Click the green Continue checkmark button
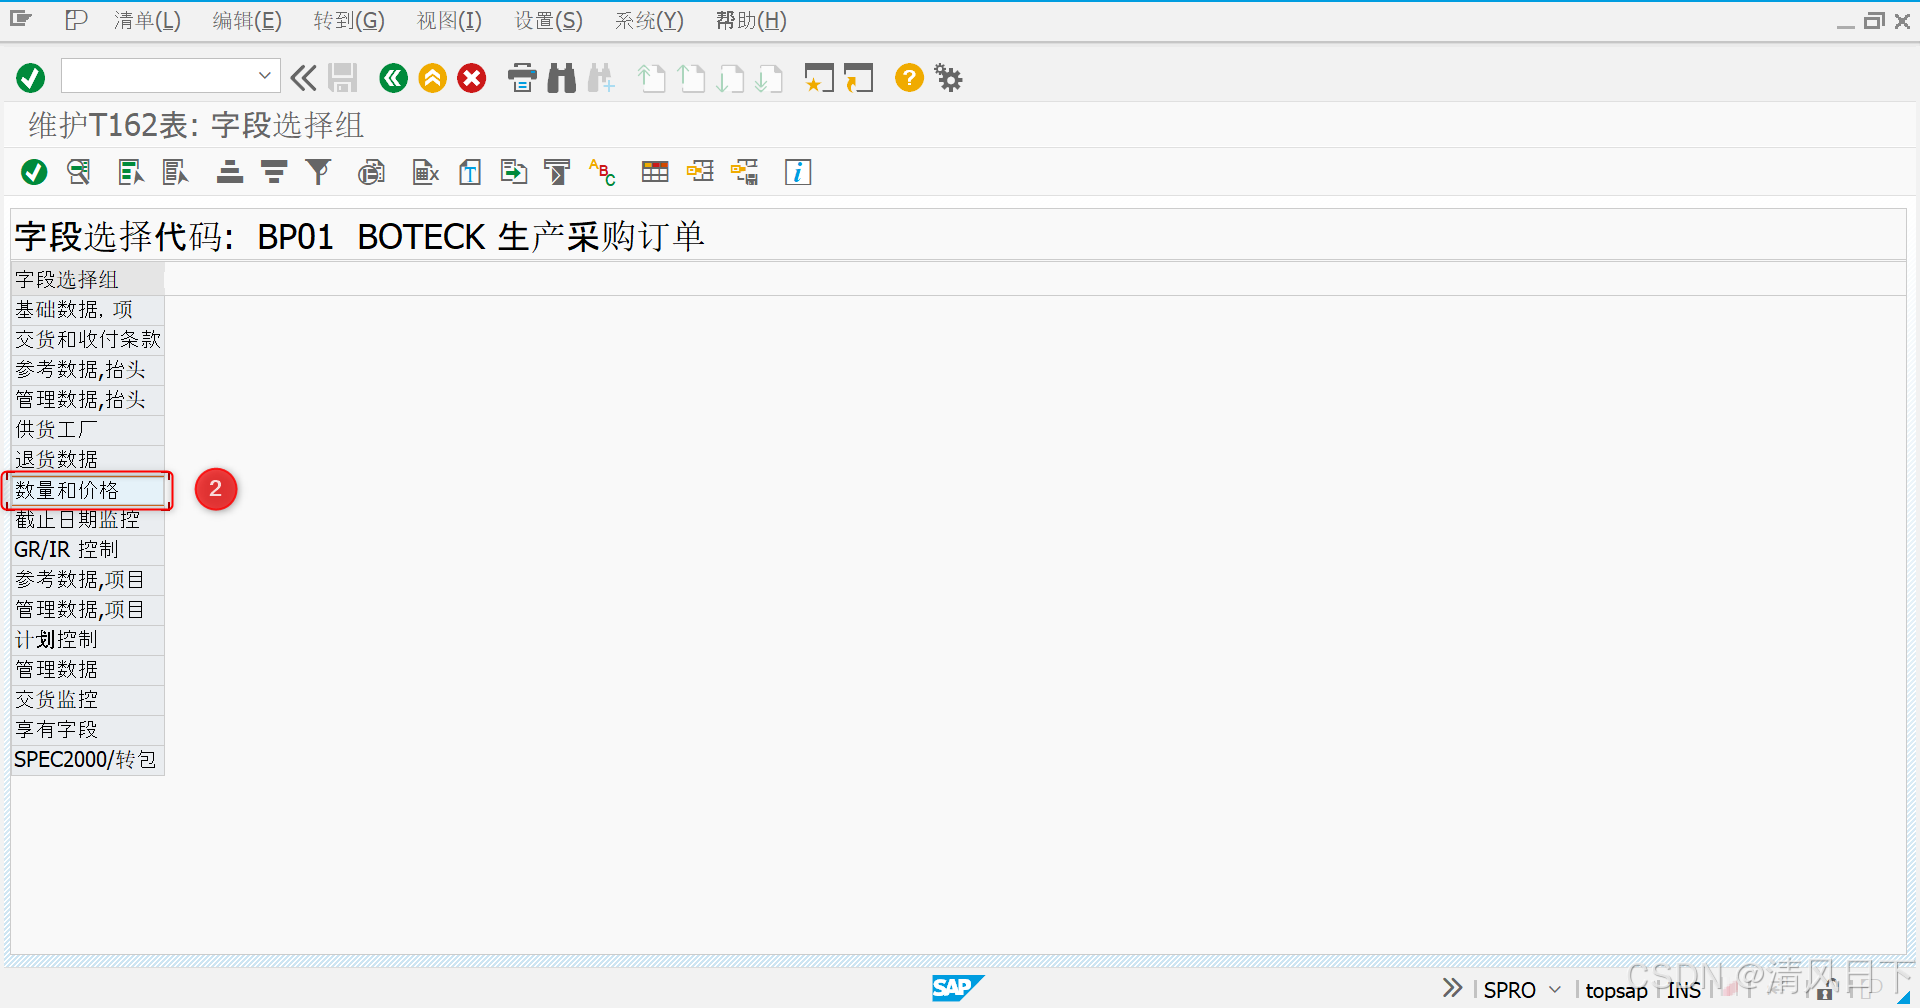 point(30,77)
